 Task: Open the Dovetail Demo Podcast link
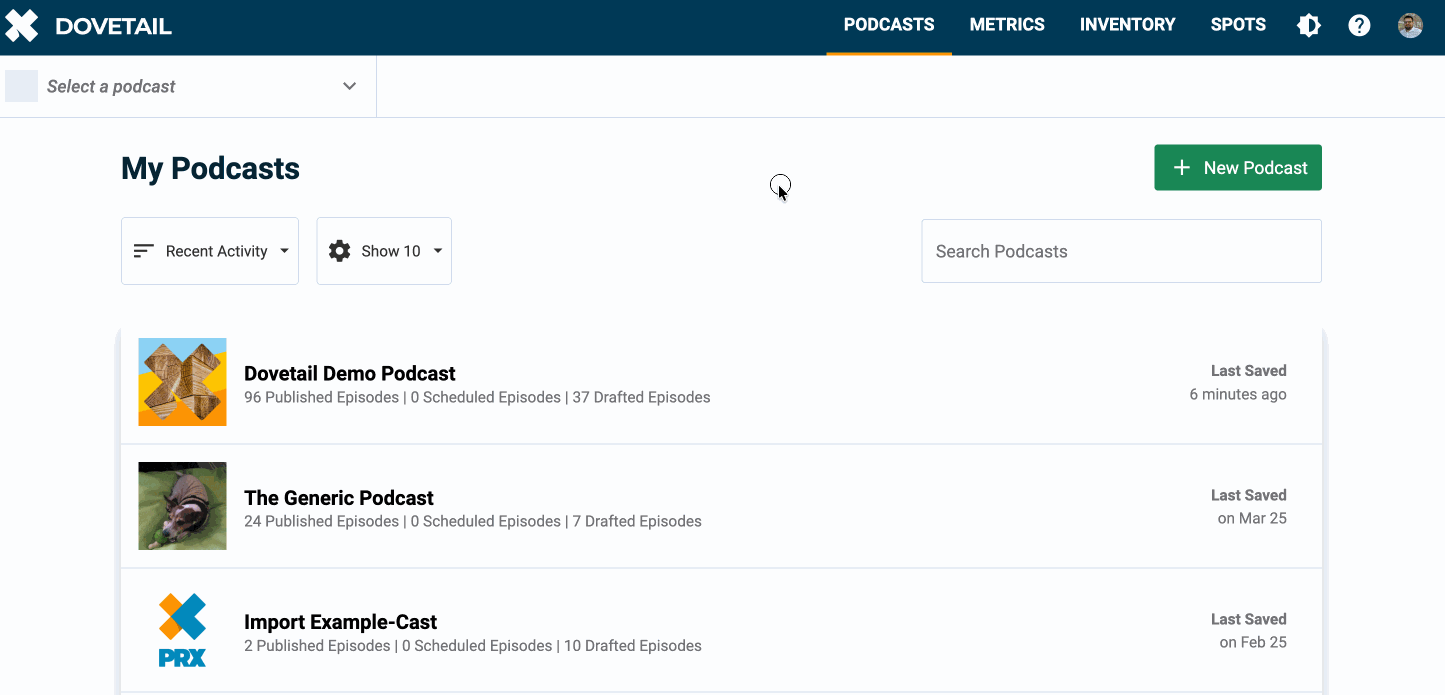tap(350, 374)
